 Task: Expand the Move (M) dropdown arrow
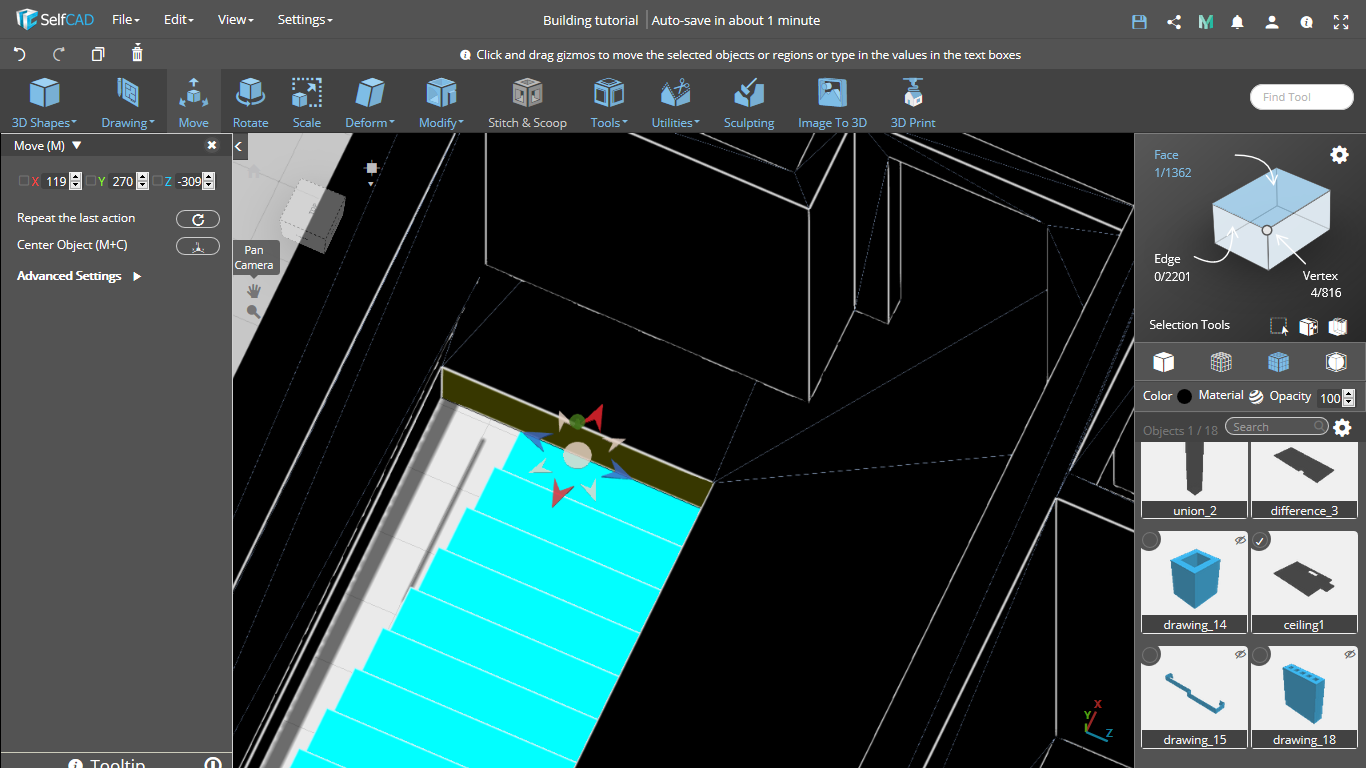click(77, 146)
